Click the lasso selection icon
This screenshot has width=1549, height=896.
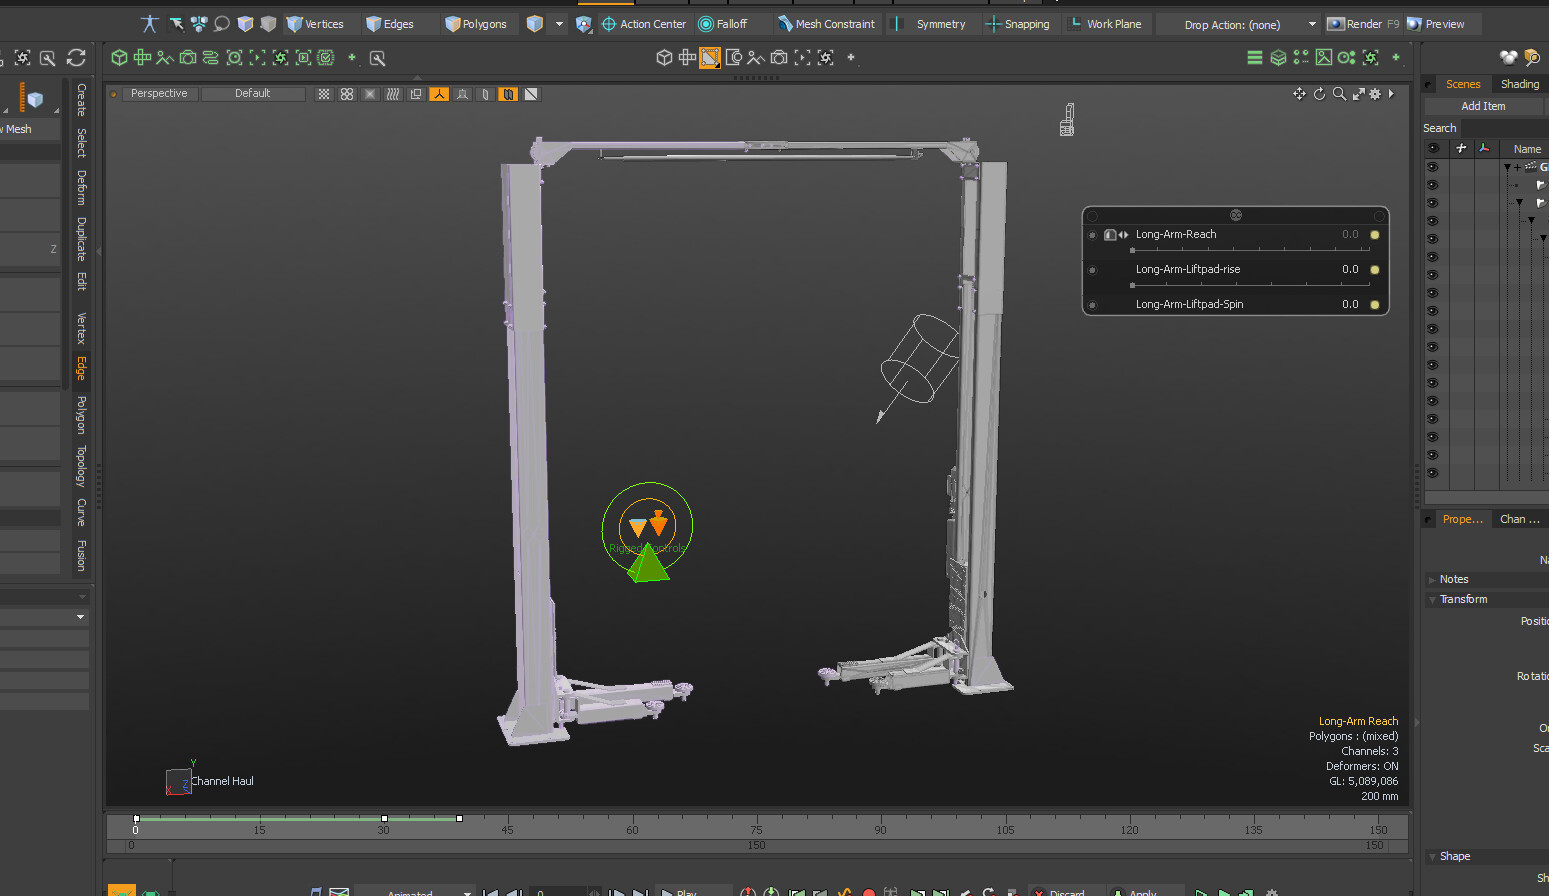coord(222,24)
